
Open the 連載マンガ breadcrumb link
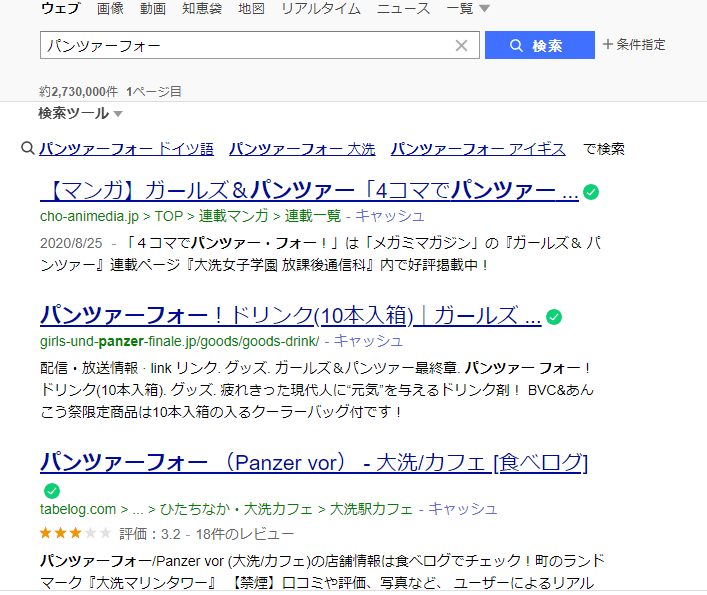(x=234, y=216)
